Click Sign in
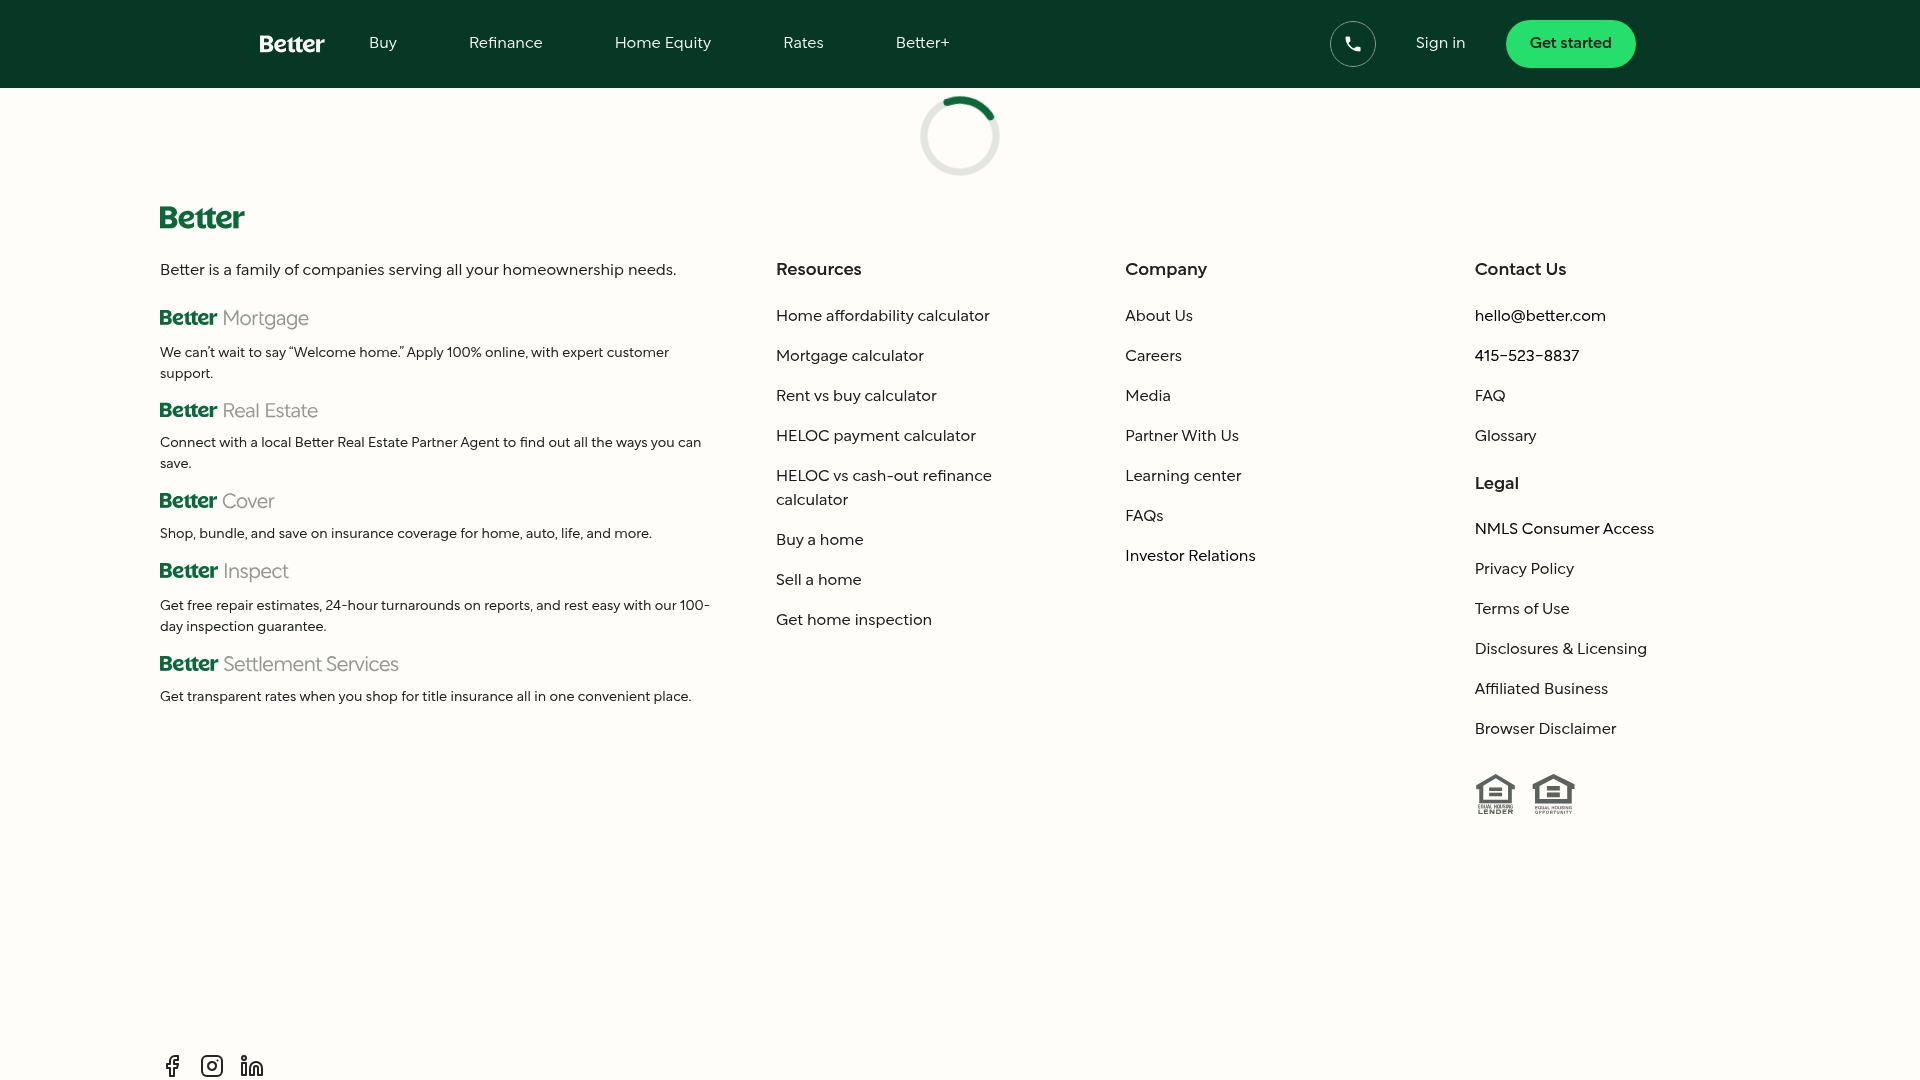 click(1440, 43)
